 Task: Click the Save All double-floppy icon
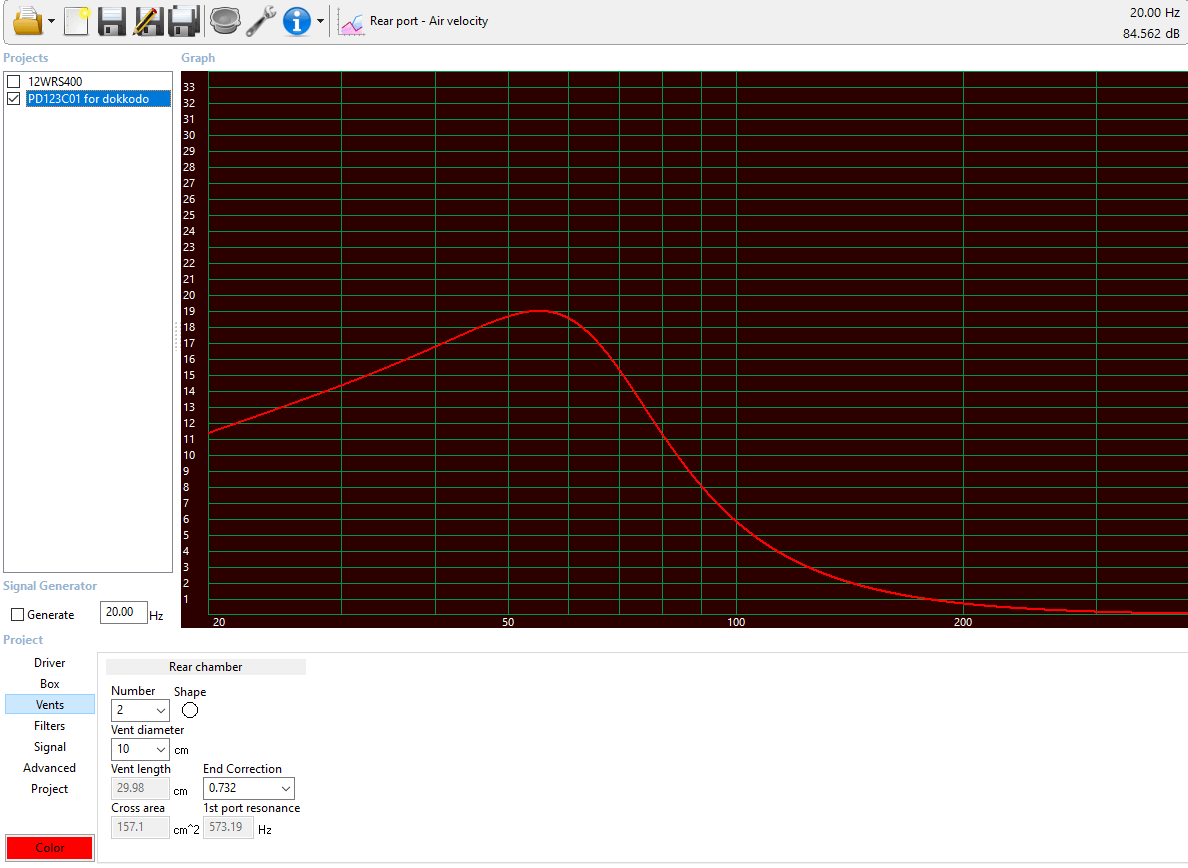click(x=184, y=21)
